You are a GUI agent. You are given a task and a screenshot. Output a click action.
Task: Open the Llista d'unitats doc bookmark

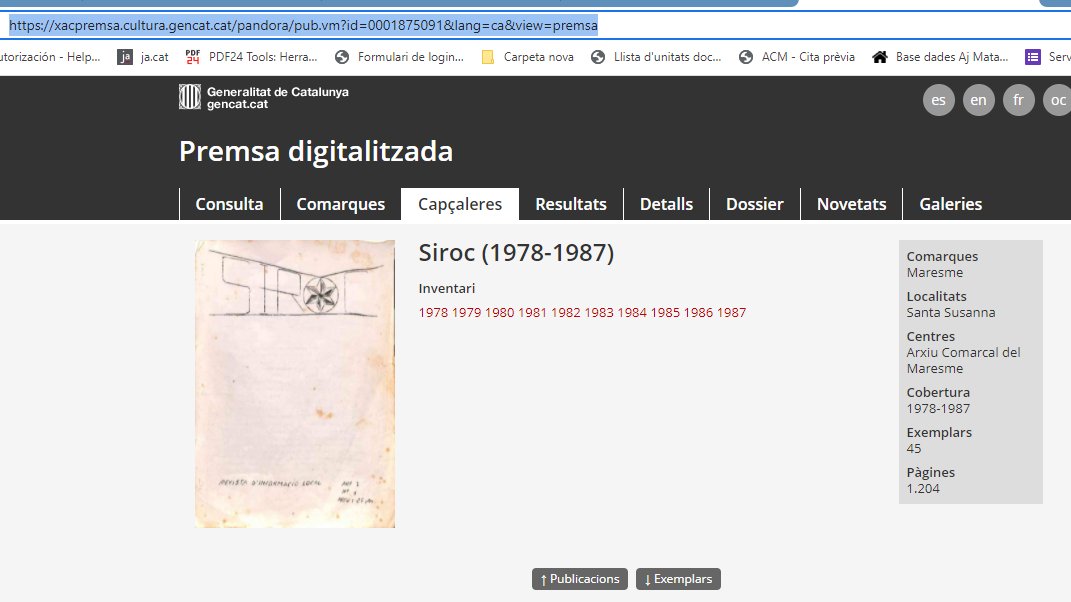click(656, 57)
